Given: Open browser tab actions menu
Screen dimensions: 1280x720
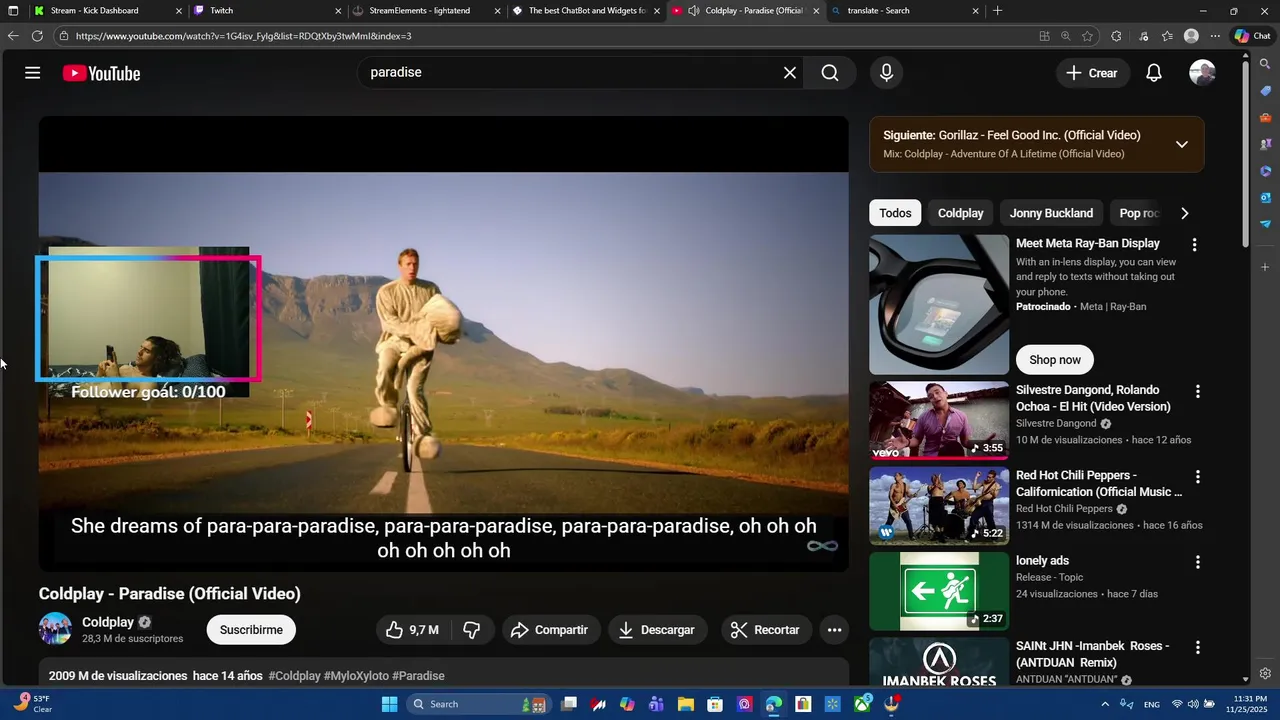Looking at the screenshot, I should (x=13, y=11).
